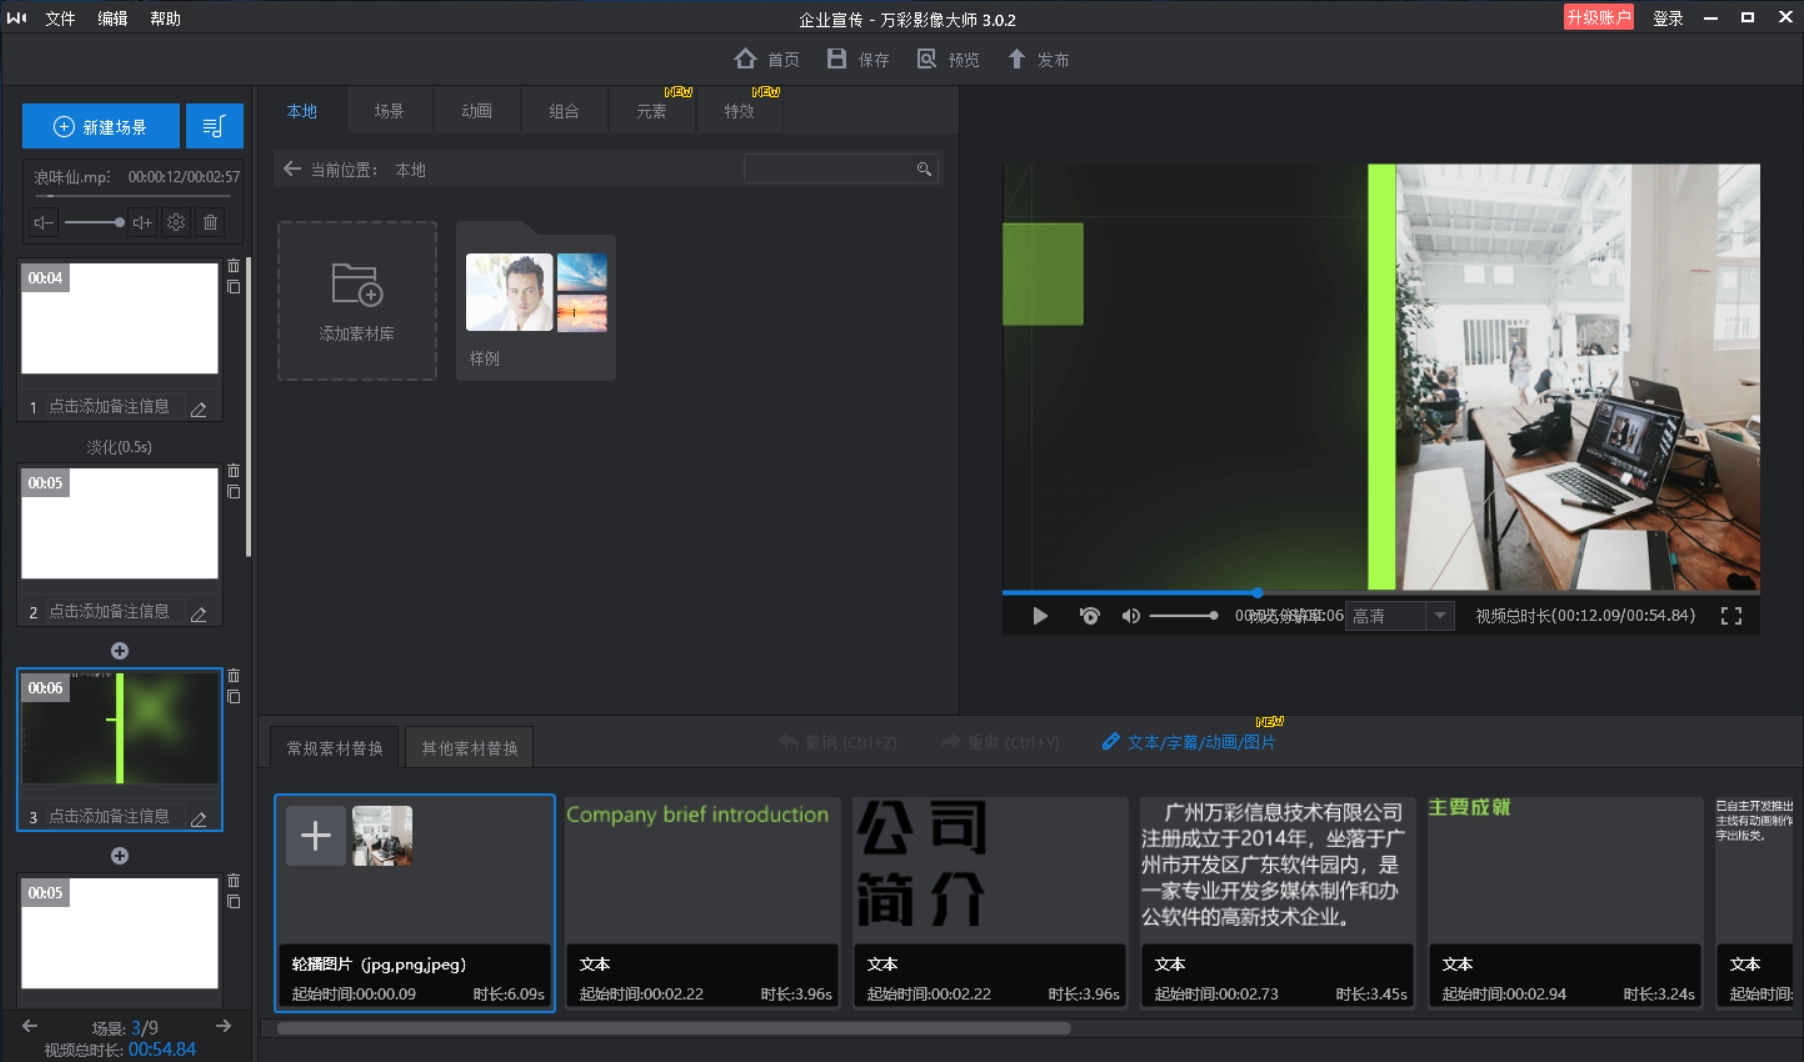Switch to the 动画 tab
The height and width of the screenshot is (1062, 1804).
[x=476, y=110]
